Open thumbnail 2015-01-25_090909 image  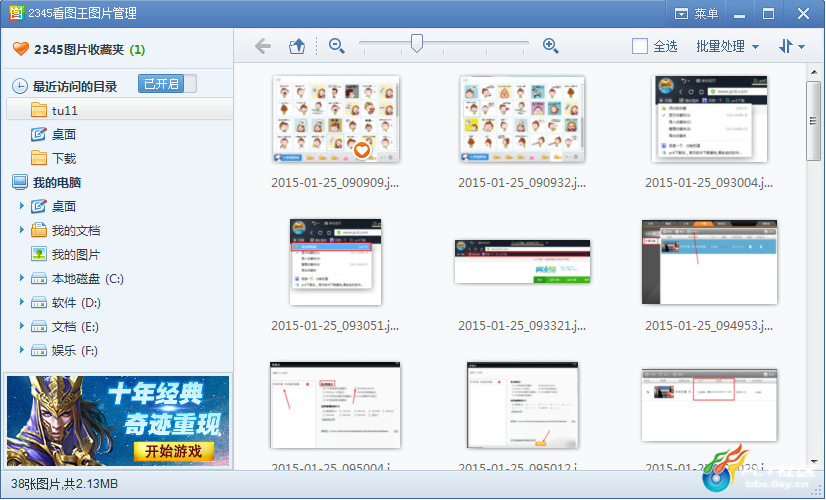(x=336, y=119)
